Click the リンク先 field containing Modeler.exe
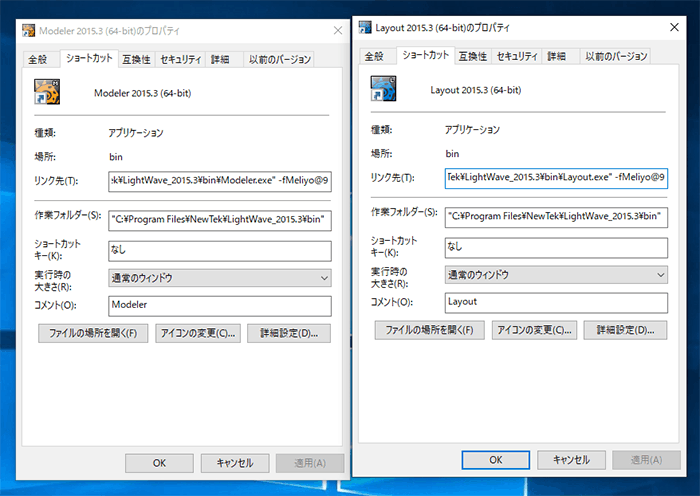Screen dimensions: 700x496 pos(220,181)
